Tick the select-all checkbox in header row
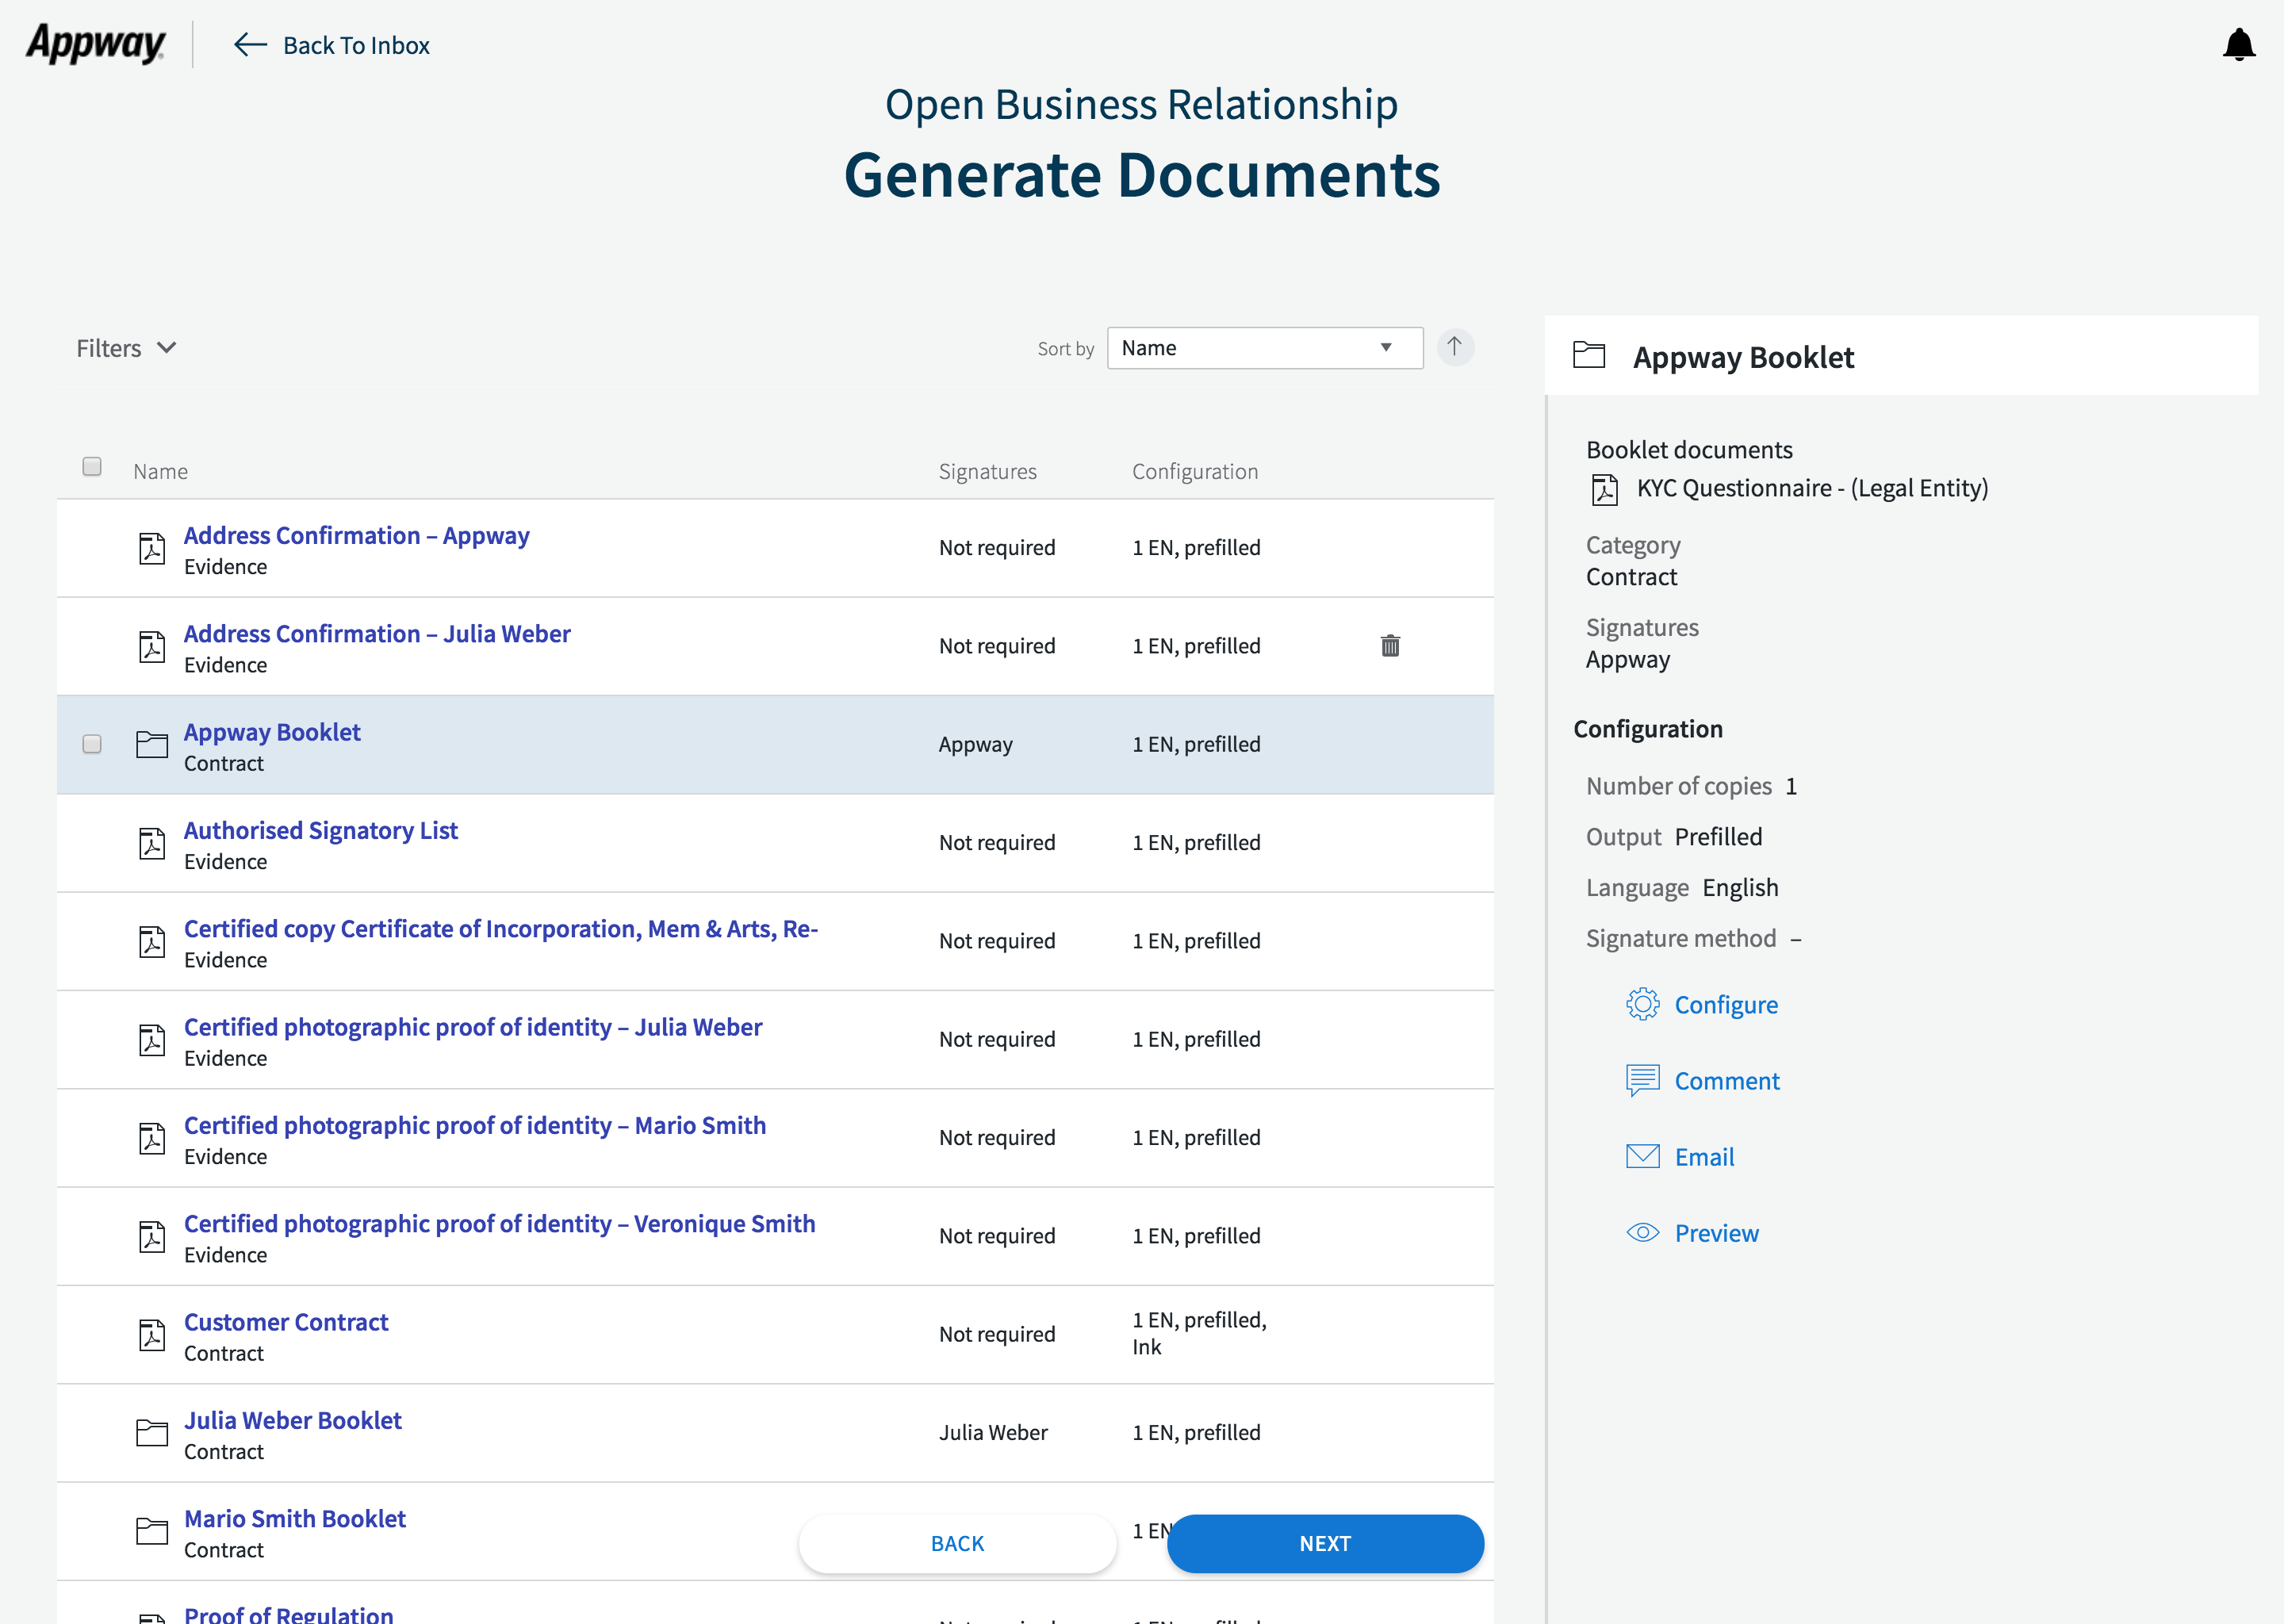 click(91, 465)
